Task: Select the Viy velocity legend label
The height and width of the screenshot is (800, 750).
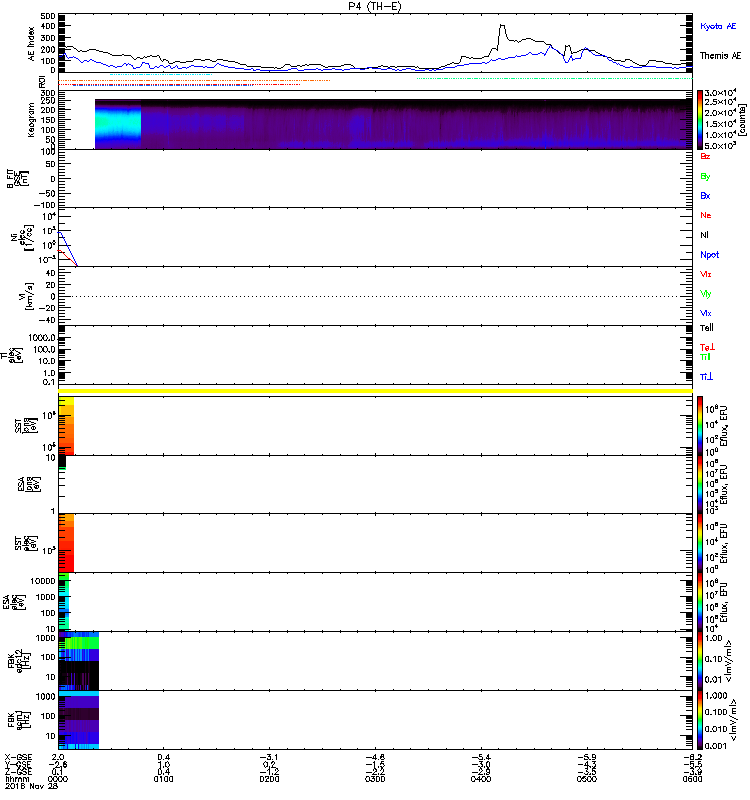Action: tap(707, 293)
